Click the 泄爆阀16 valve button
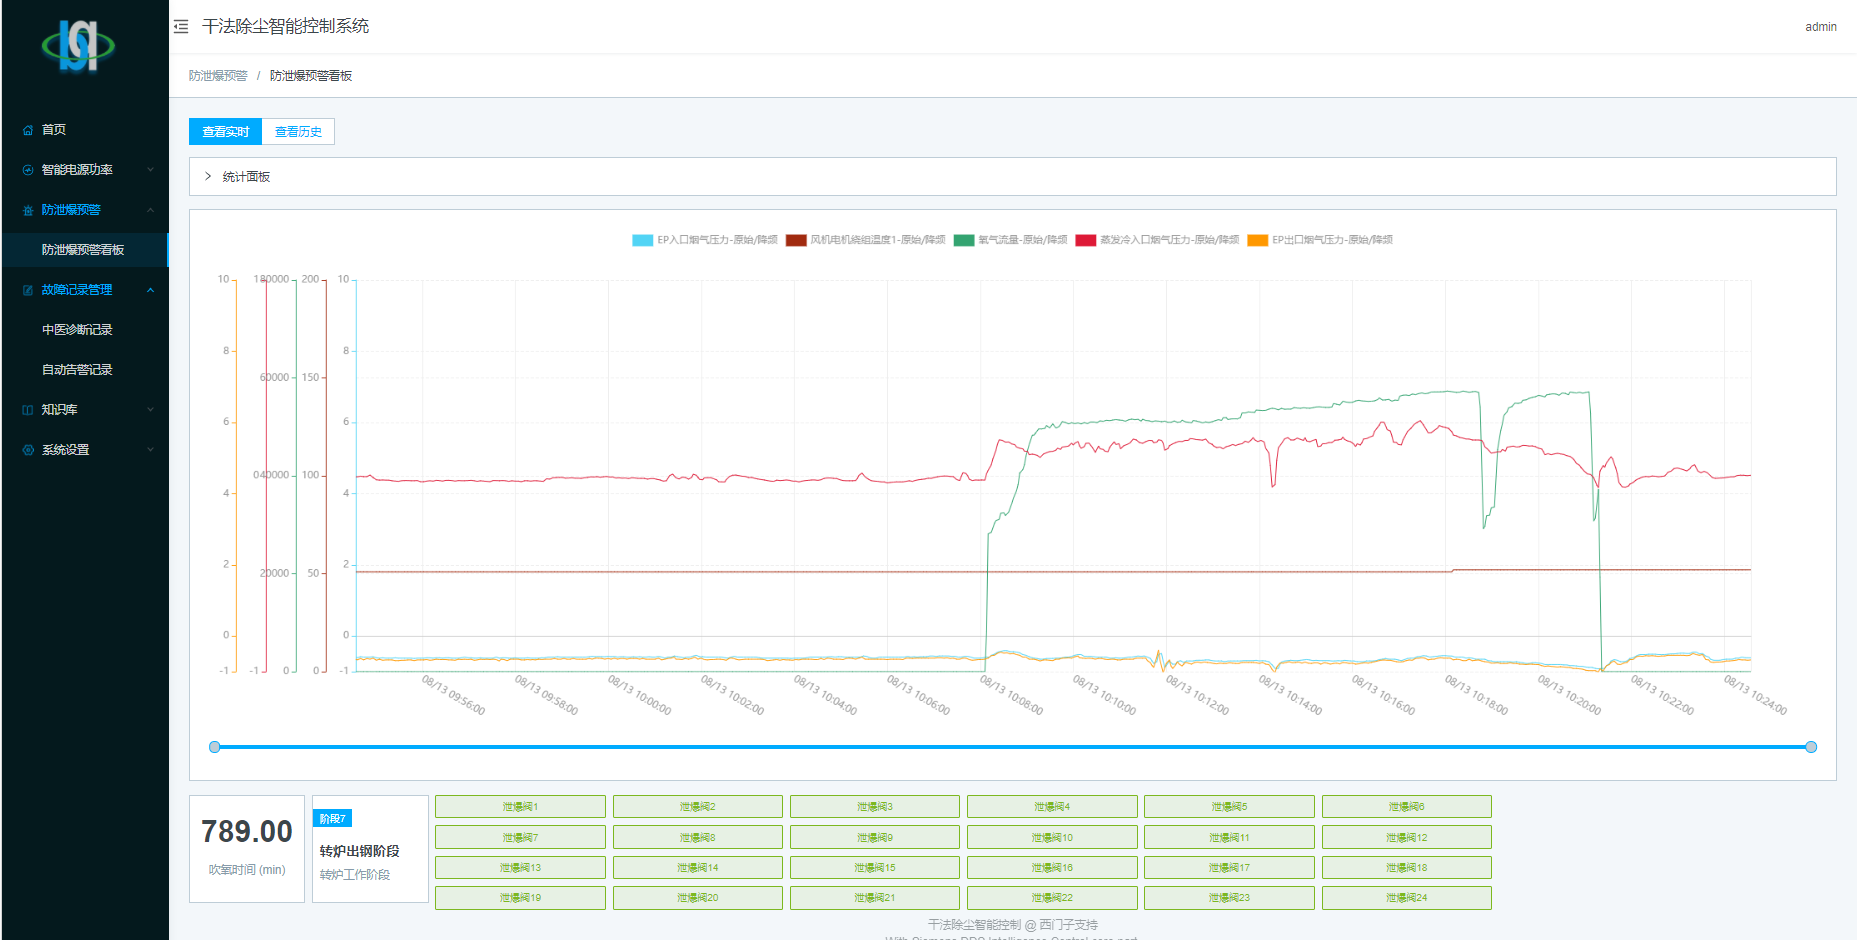The image size is (1857, 940). click(1052, 868)
